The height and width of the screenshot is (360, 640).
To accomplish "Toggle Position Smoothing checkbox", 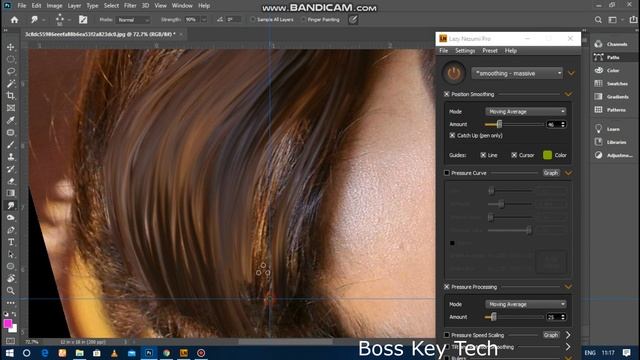I will (x=447, y=94).
